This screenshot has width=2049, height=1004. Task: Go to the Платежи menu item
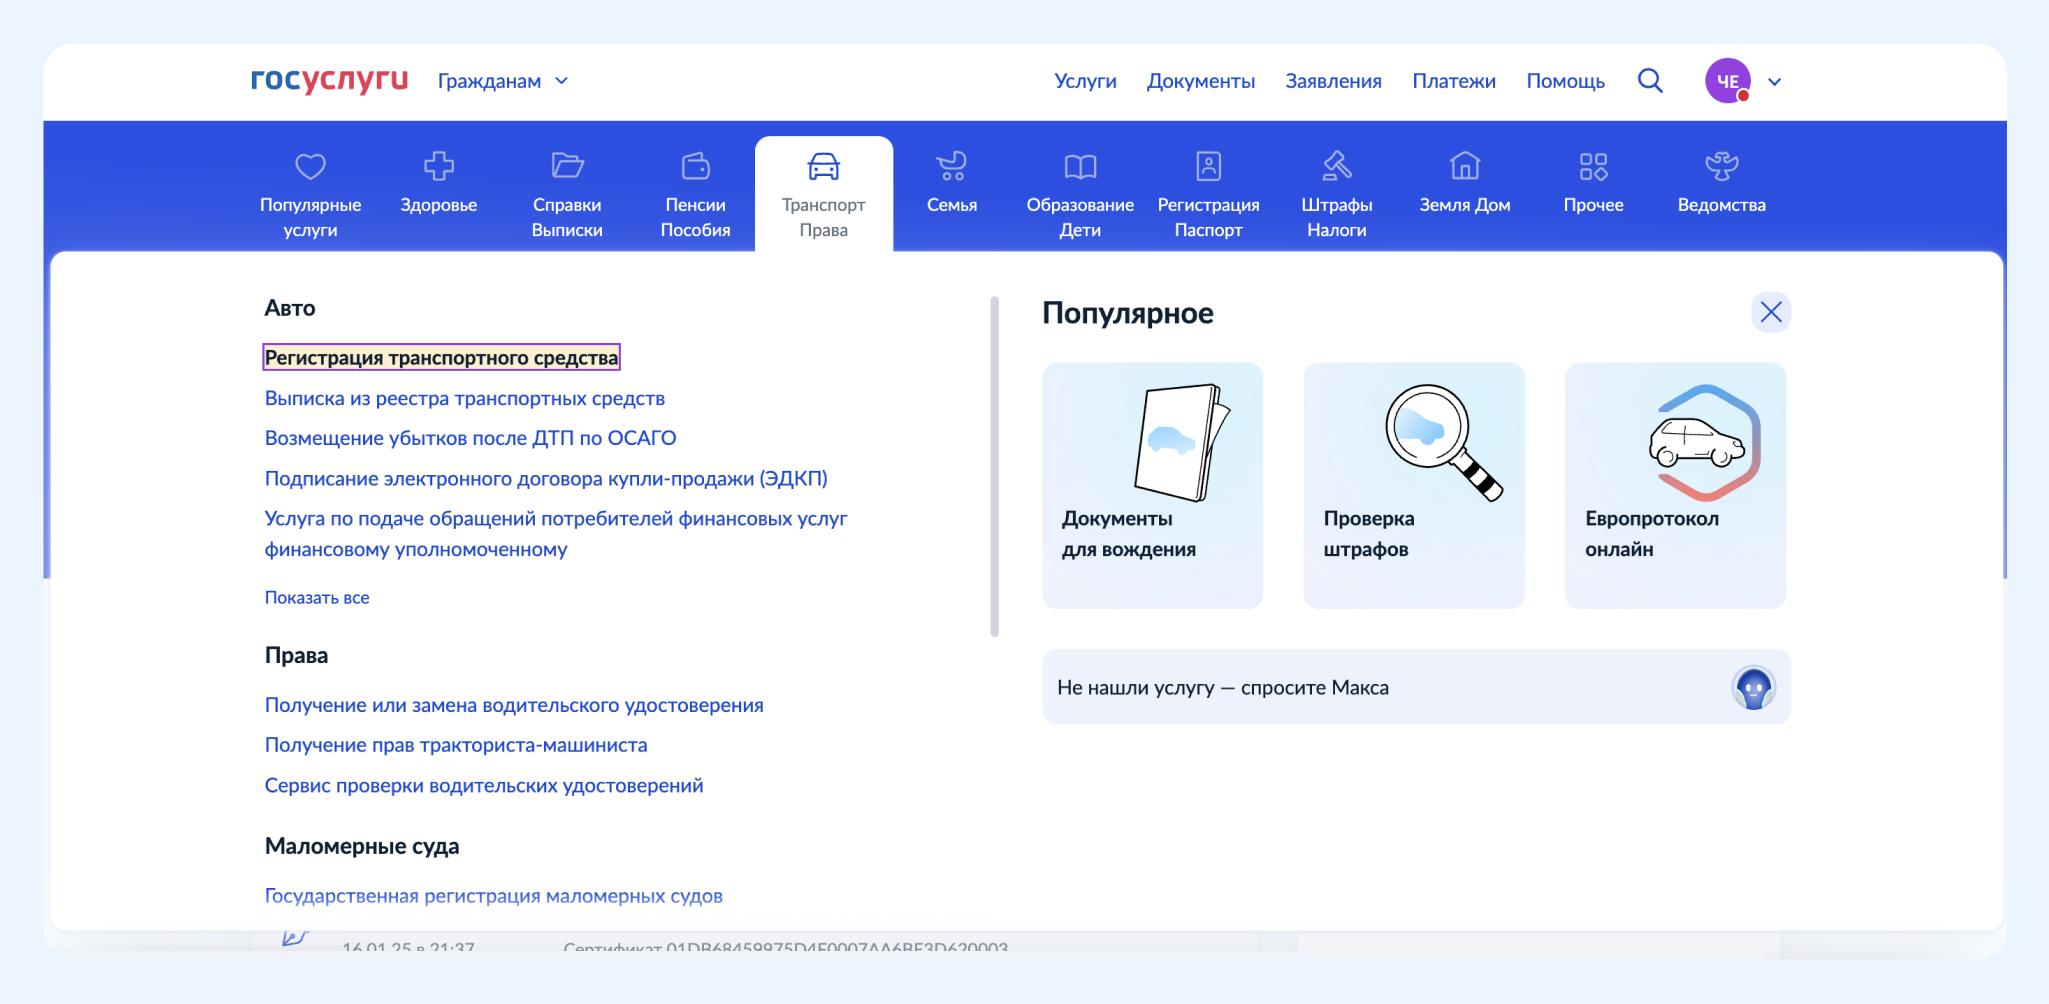pos(1453,81)
